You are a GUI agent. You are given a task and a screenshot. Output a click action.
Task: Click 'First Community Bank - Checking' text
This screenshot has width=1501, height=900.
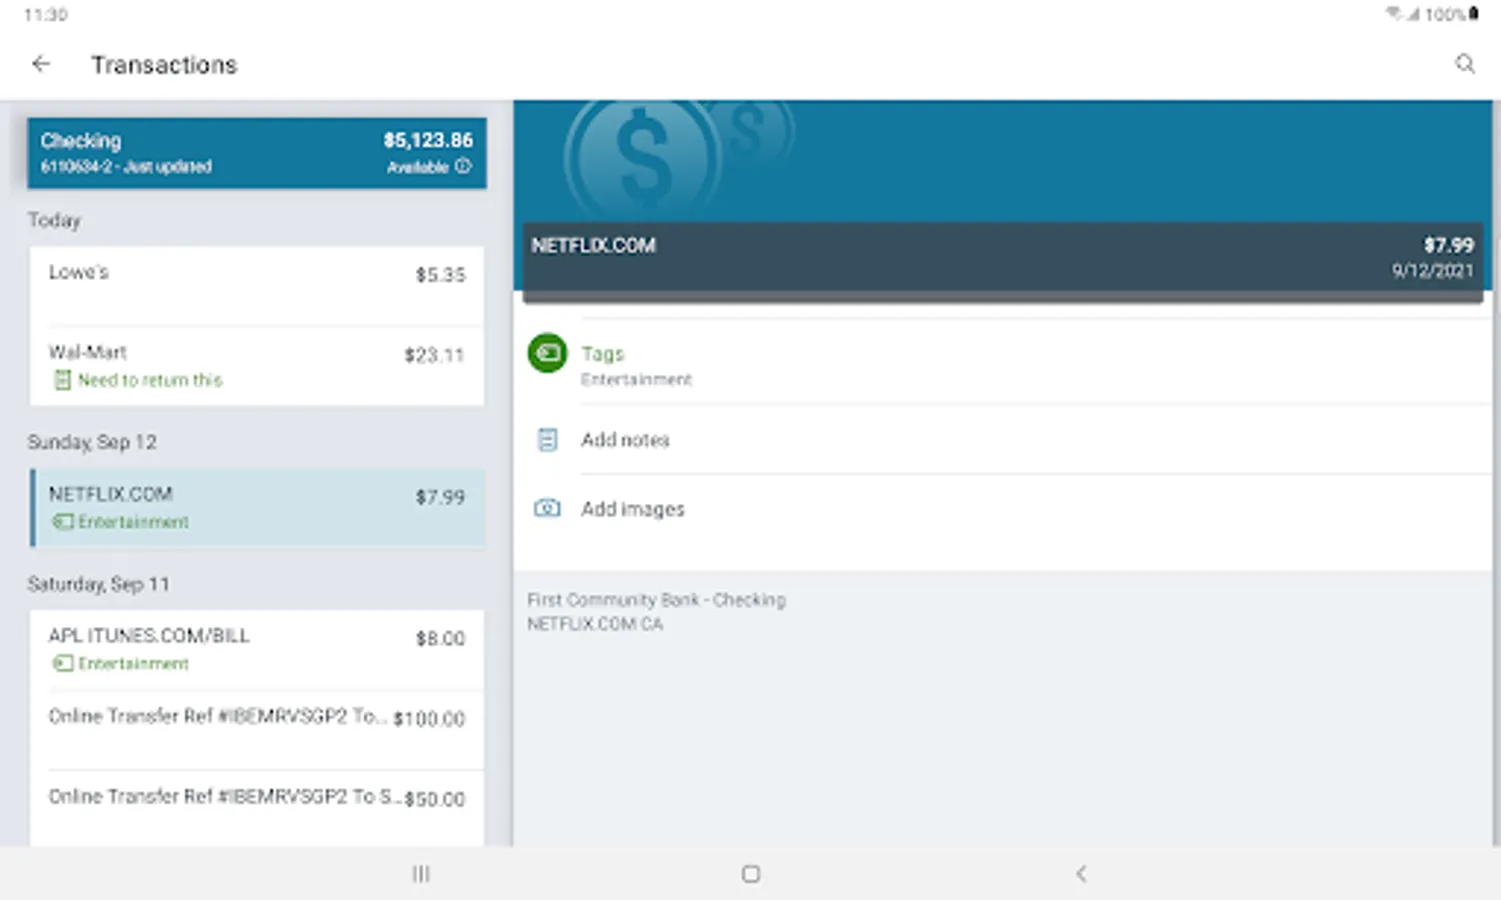click(656, 600)
